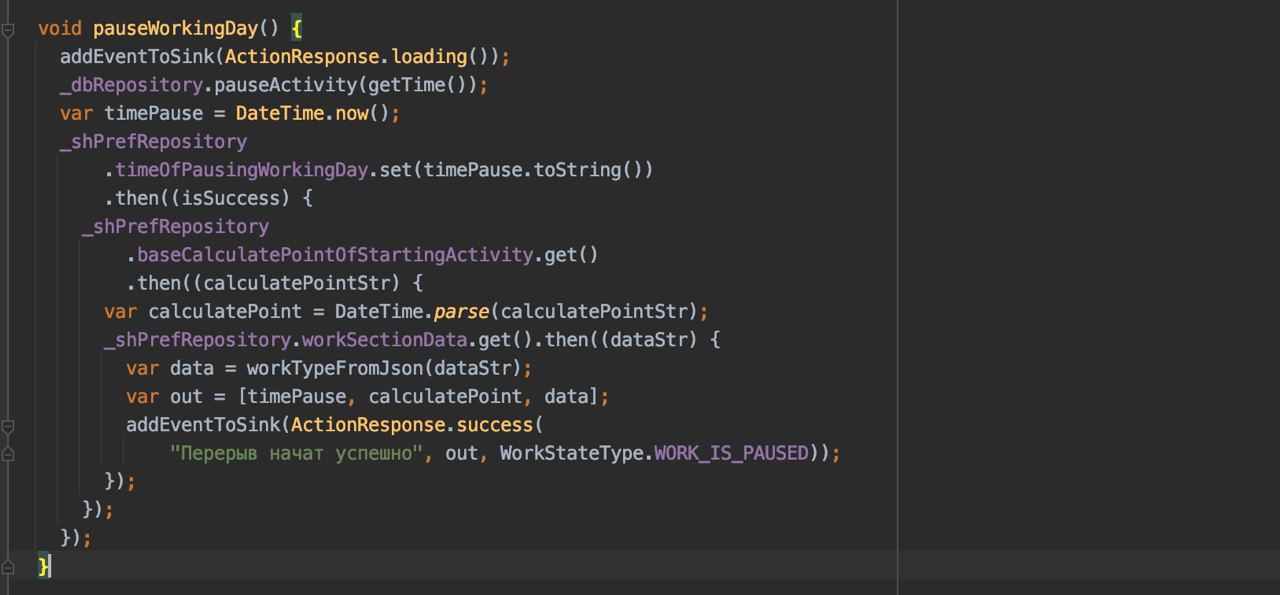This screenshot has width=1280, height=595.
Task: Collapse the pauseWorkingDay method fold marker
Action: 8,29
